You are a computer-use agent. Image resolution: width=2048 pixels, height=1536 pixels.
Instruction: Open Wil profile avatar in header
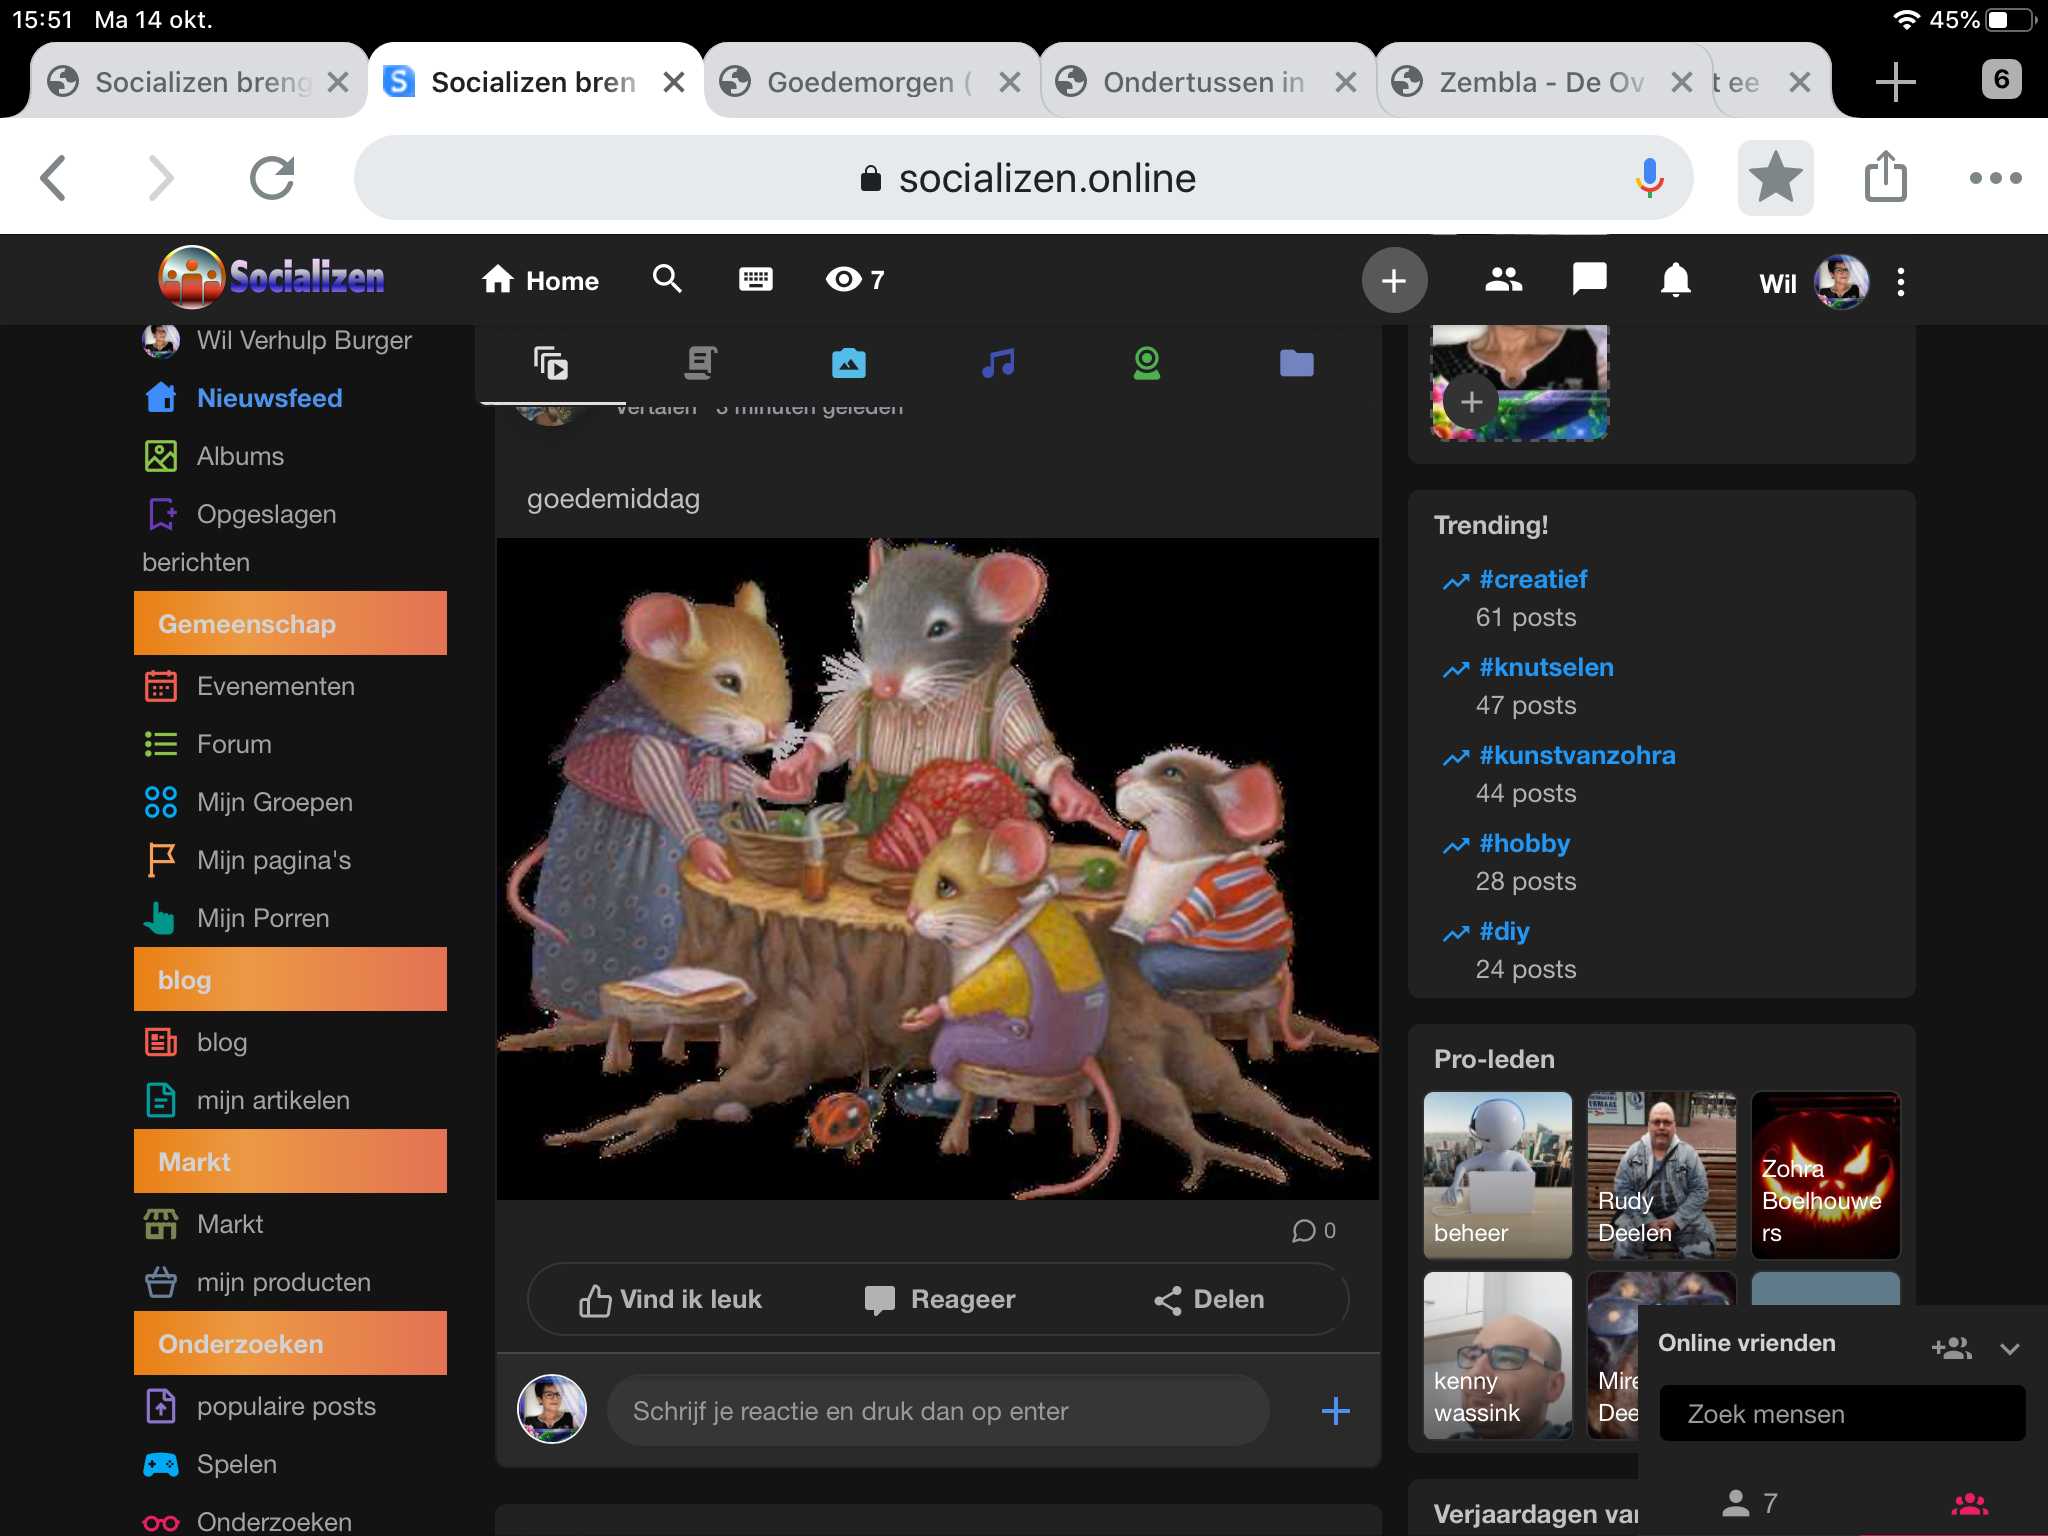click(1842, 282)
